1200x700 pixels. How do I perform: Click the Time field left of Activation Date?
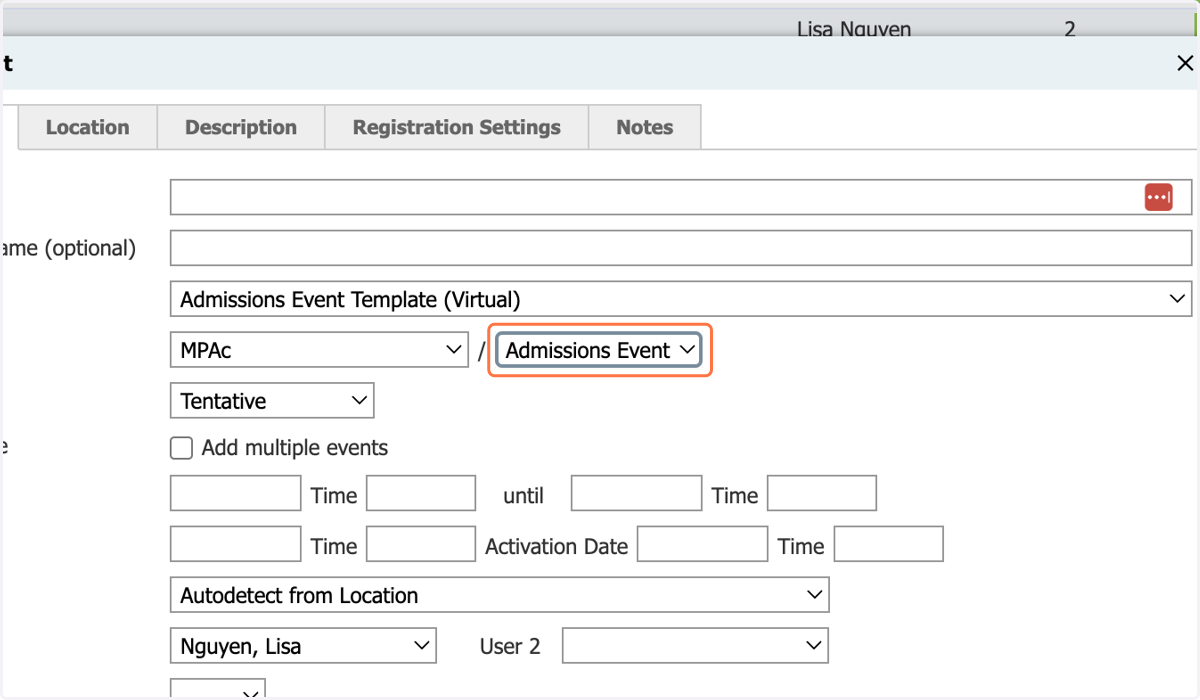pyautogui.click(x=421, y=544)
